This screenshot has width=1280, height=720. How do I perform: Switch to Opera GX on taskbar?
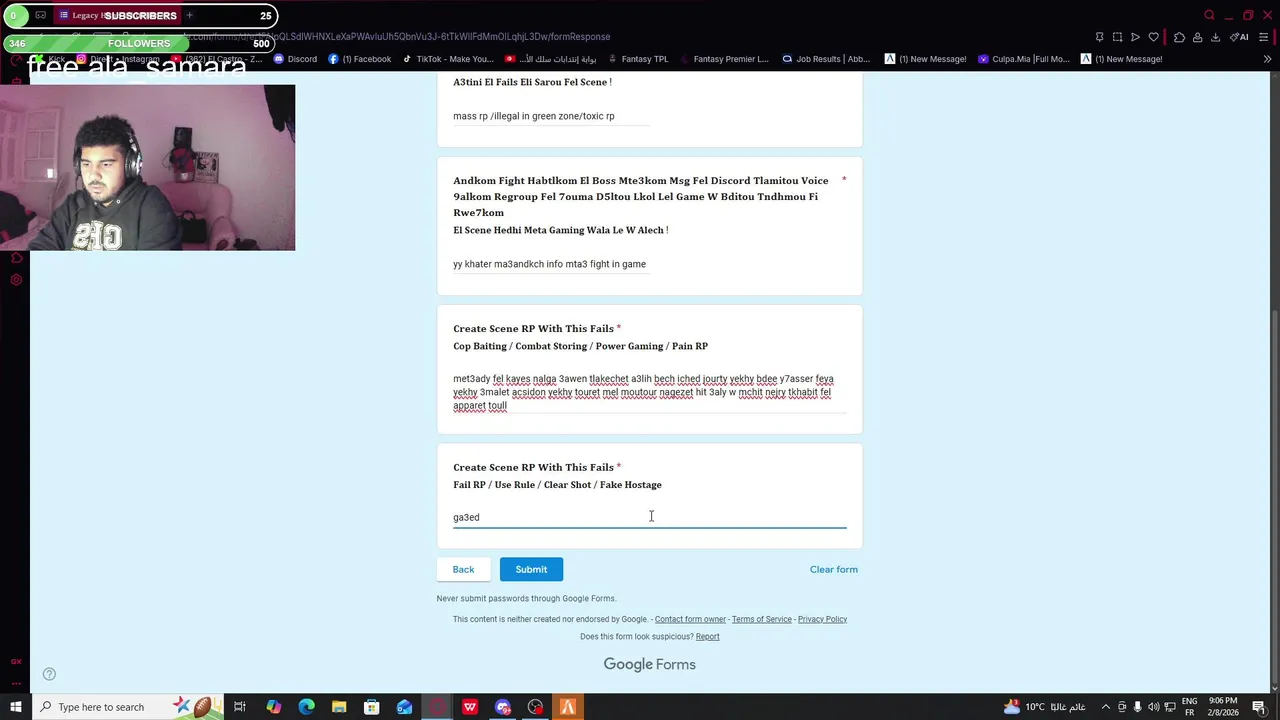tap(437, 707)
